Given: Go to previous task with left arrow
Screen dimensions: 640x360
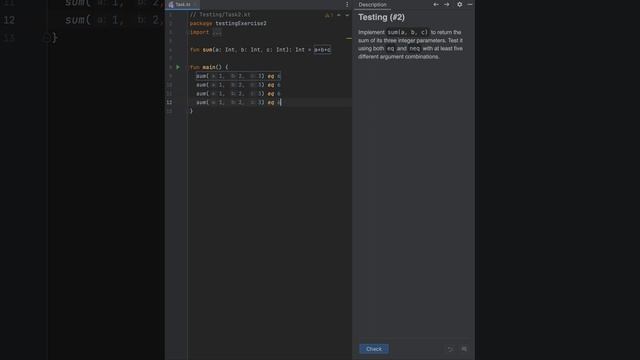Looking at the screenshot, I should (x=436, y=4).
